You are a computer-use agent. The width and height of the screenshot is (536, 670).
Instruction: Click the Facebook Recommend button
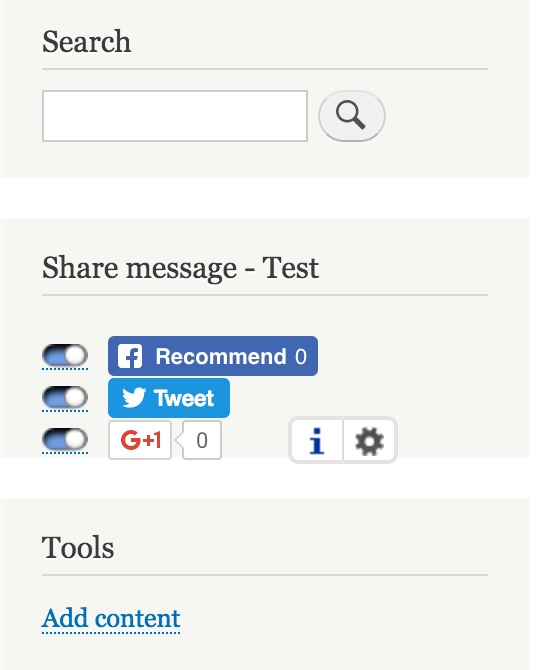[213, 356]
